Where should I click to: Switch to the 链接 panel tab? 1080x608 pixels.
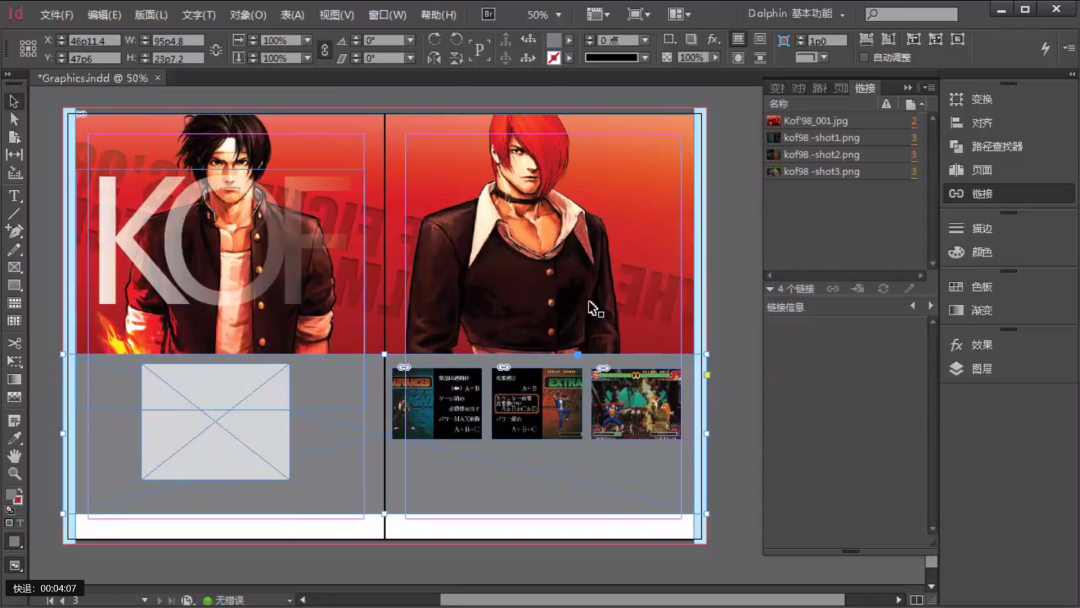coord(865,88)
